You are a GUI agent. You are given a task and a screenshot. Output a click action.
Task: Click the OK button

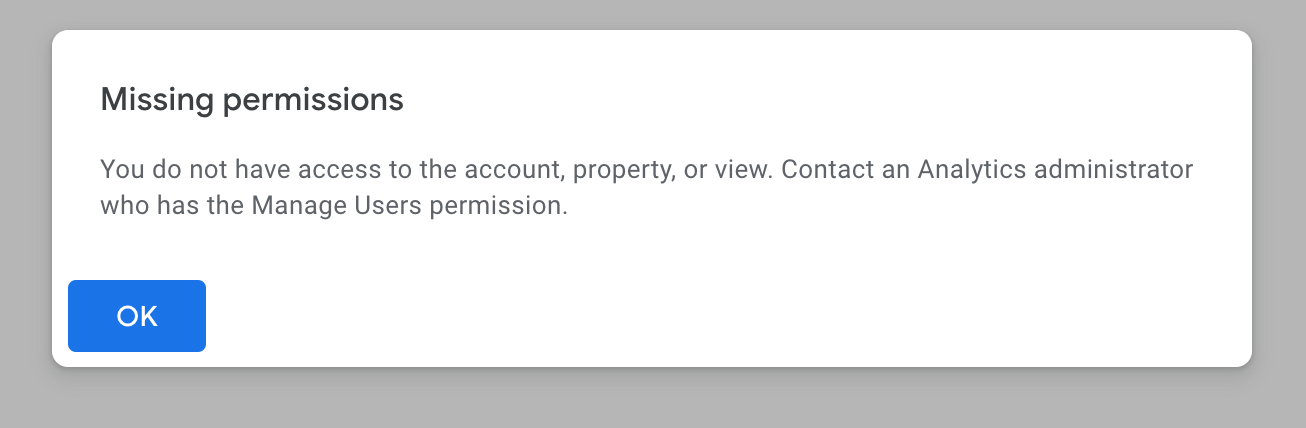(137, 316)
